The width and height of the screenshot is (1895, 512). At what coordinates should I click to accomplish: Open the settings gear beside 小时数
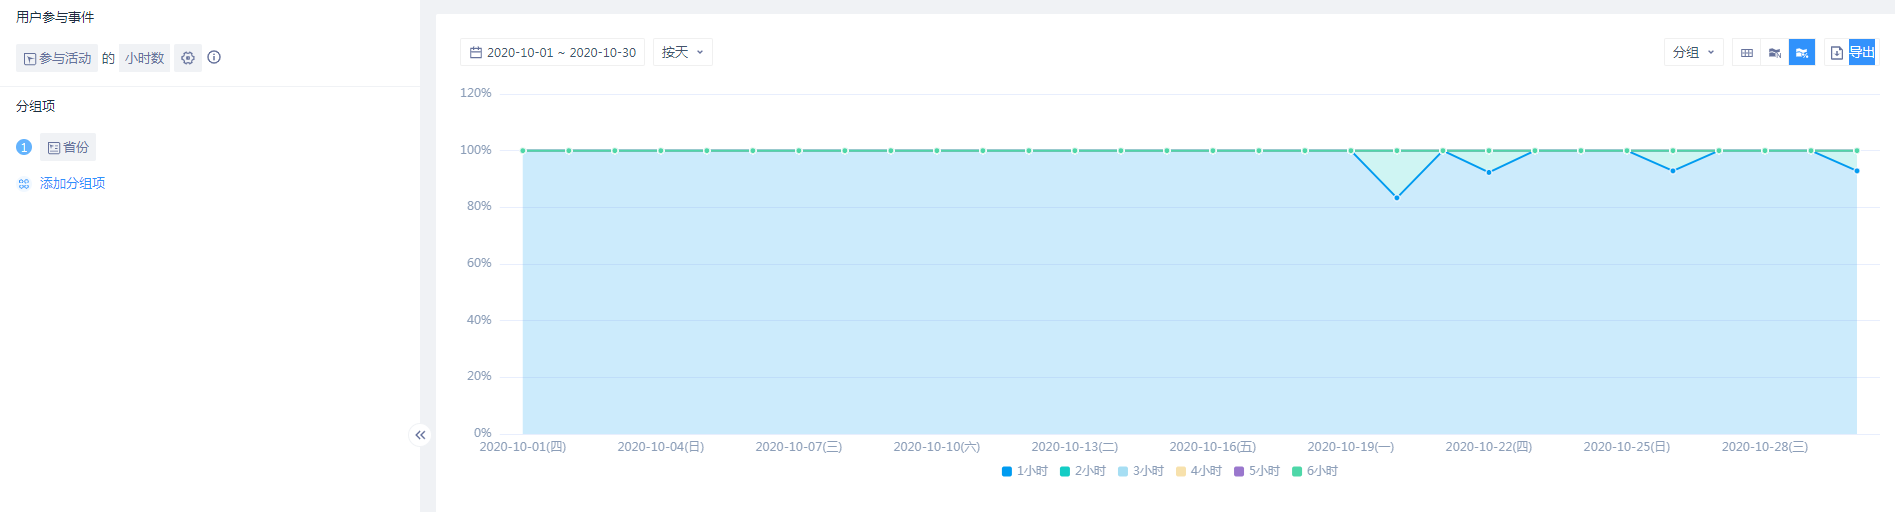188,58
